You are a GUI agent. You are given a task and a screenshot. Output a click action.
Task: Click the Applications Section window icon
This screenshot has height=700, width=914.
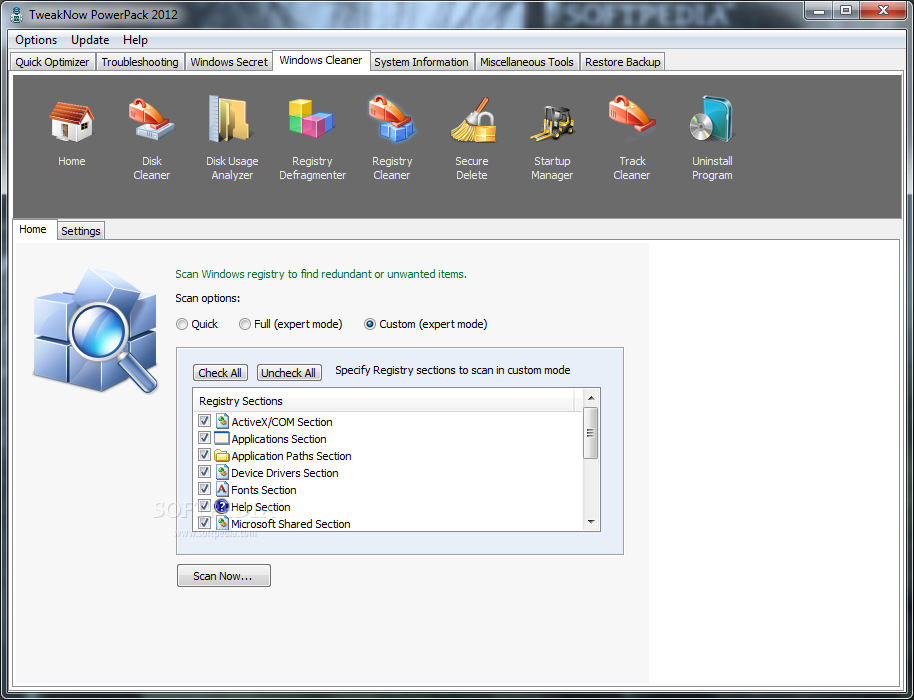222,438
